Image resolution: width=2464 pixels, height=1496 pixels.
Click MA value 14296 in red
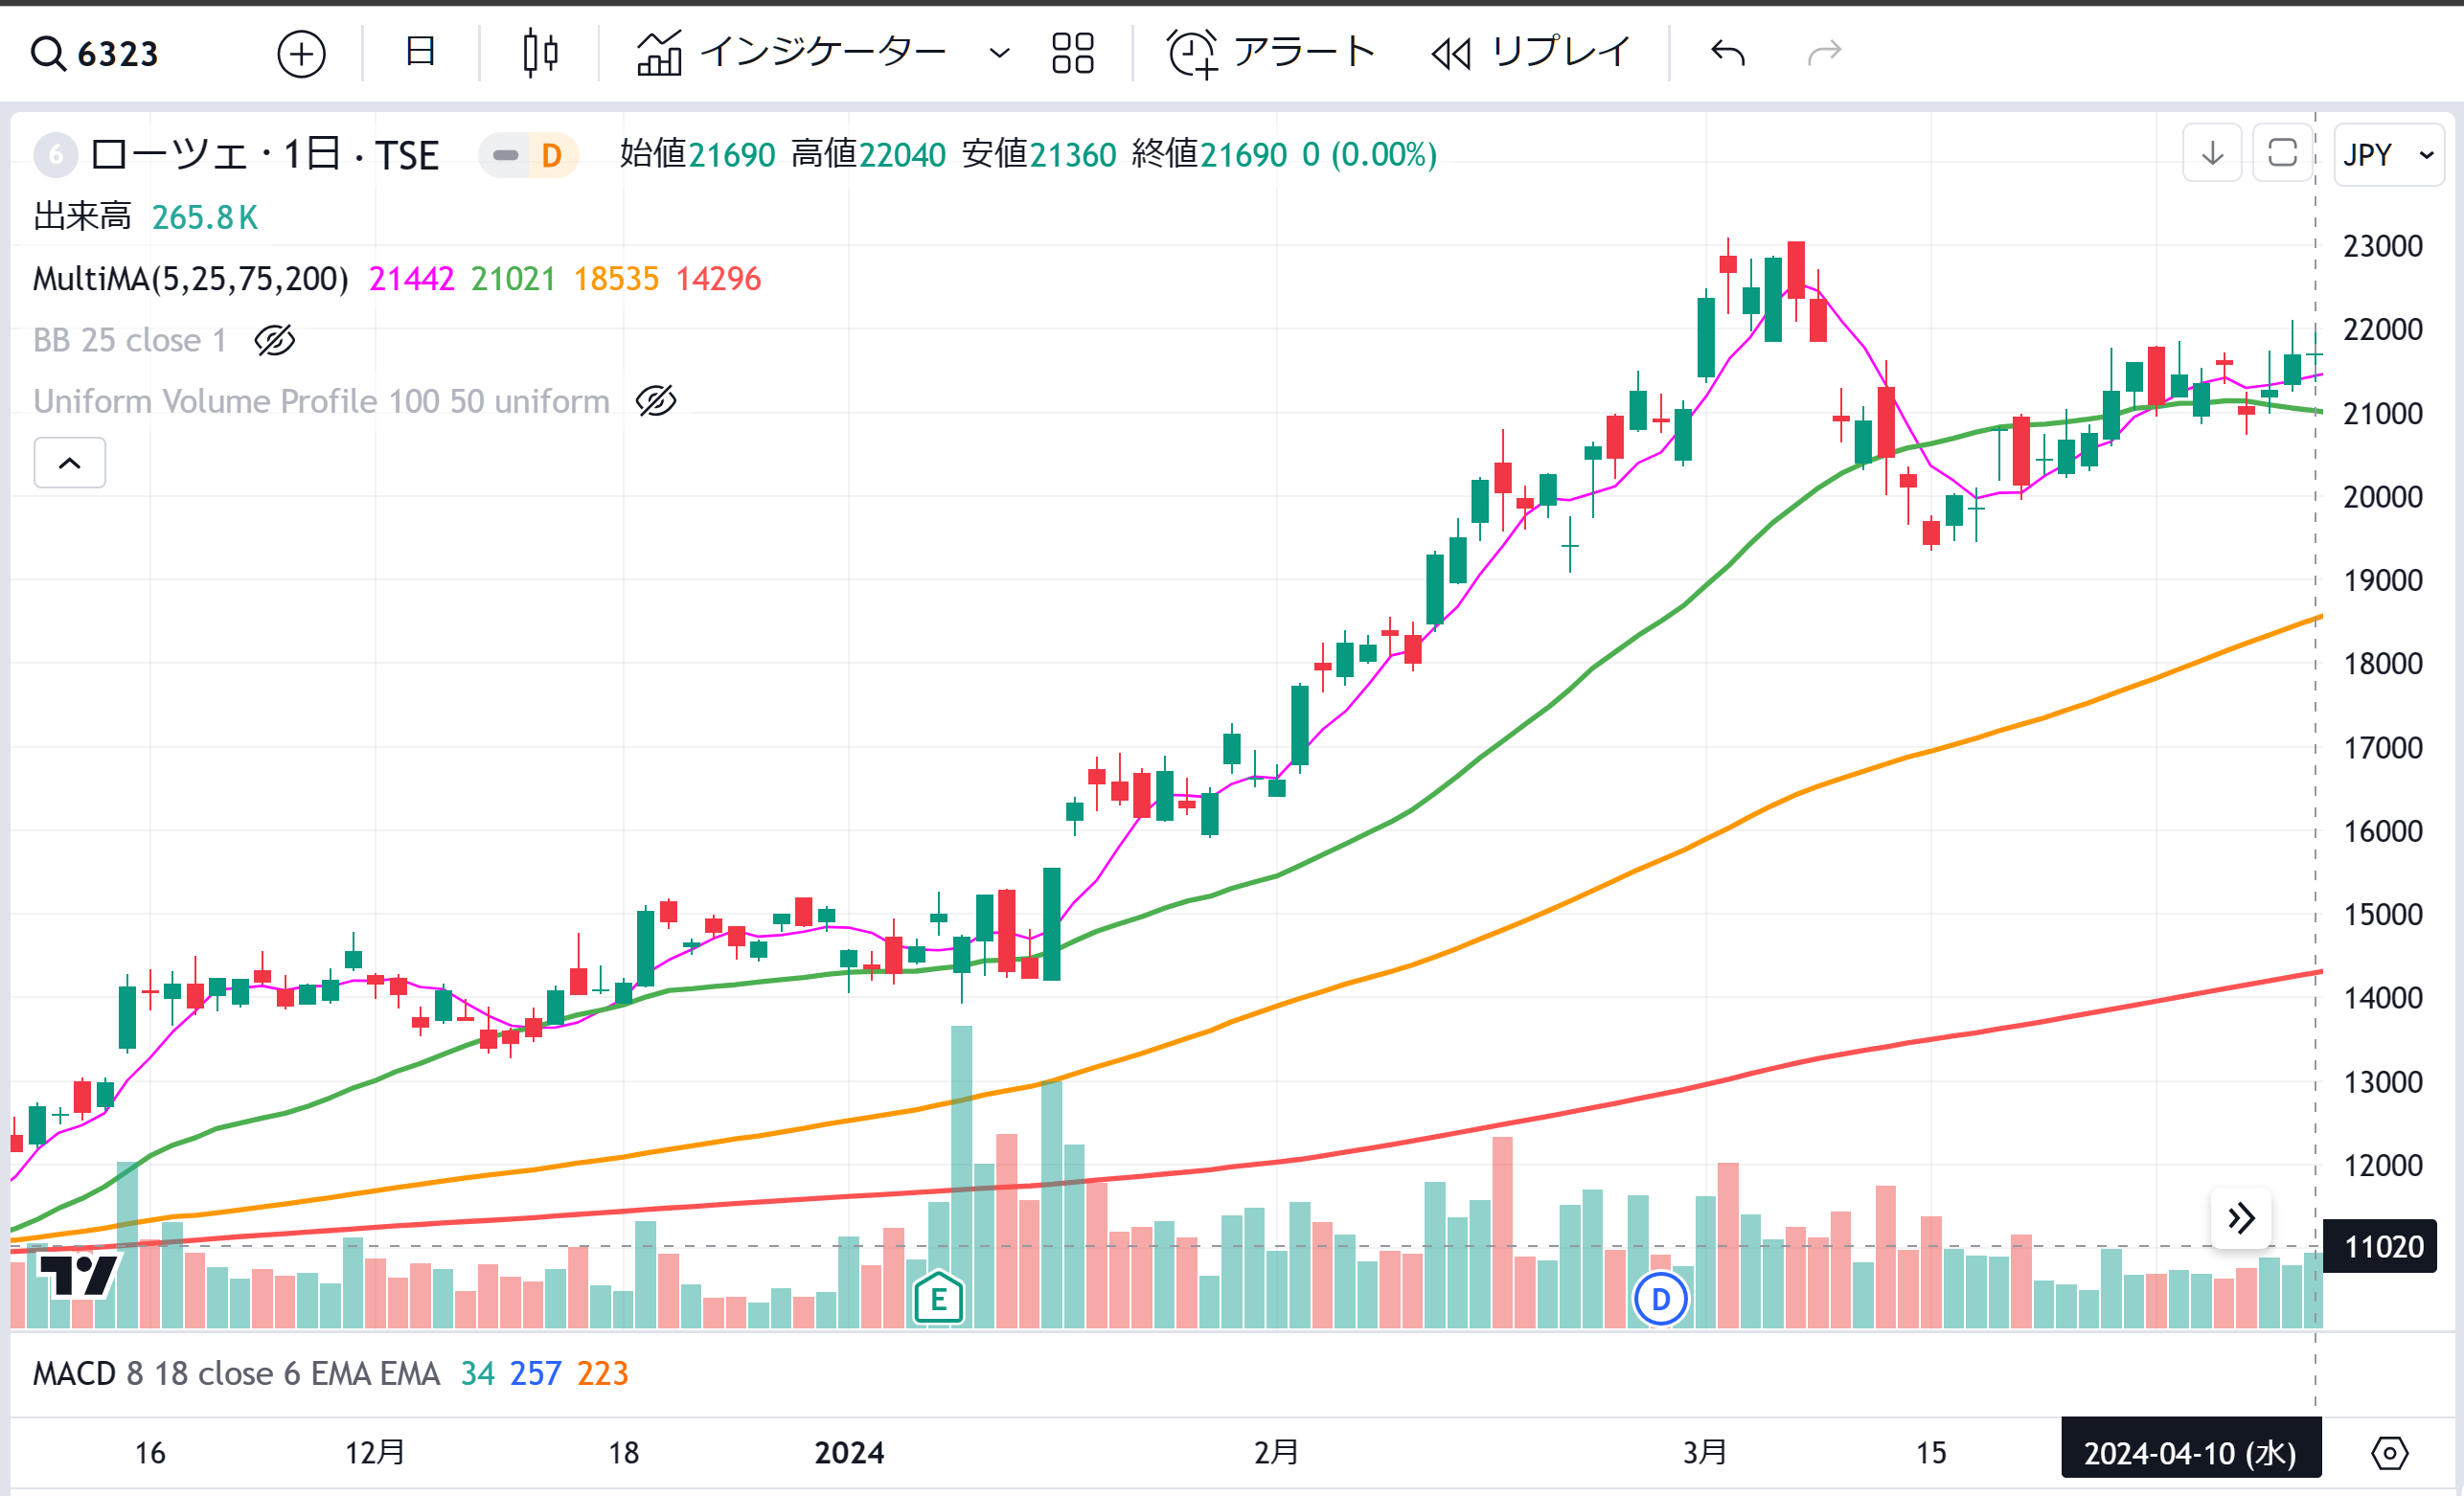718,279
